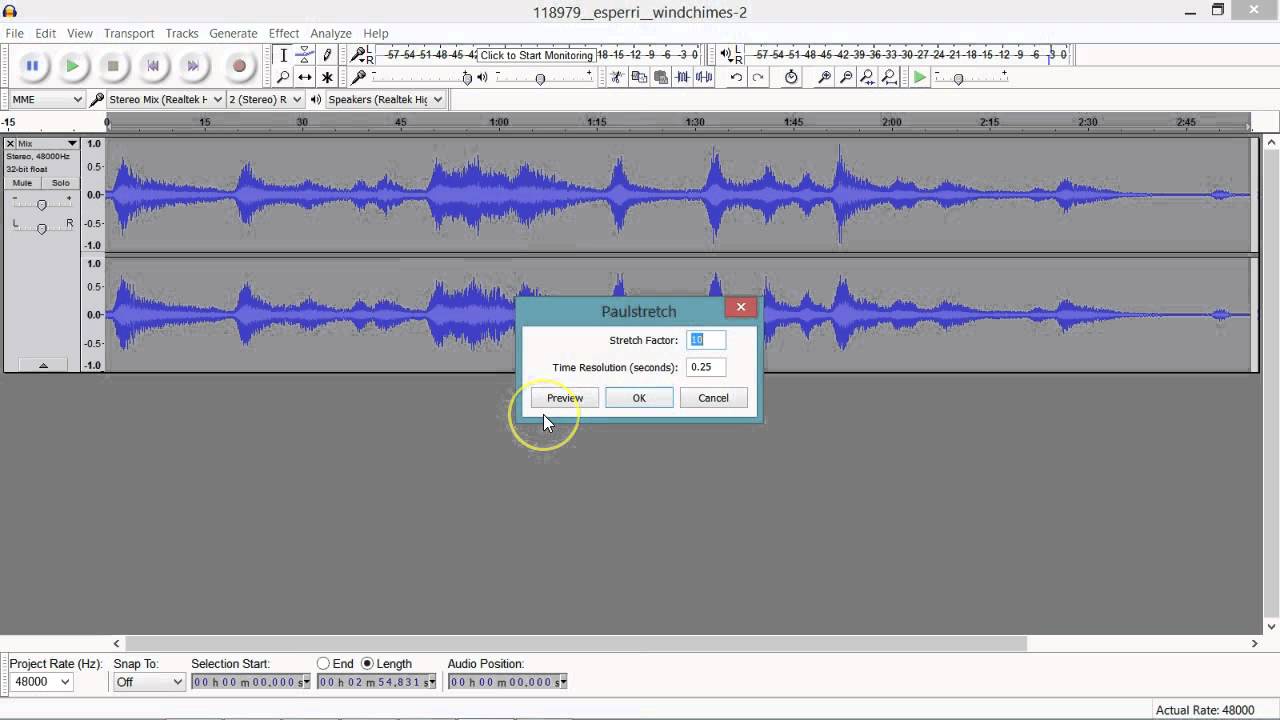1280x720 pixels.
Task: Click the Time Resolution seconds field
Action: (x=706, y=367)
